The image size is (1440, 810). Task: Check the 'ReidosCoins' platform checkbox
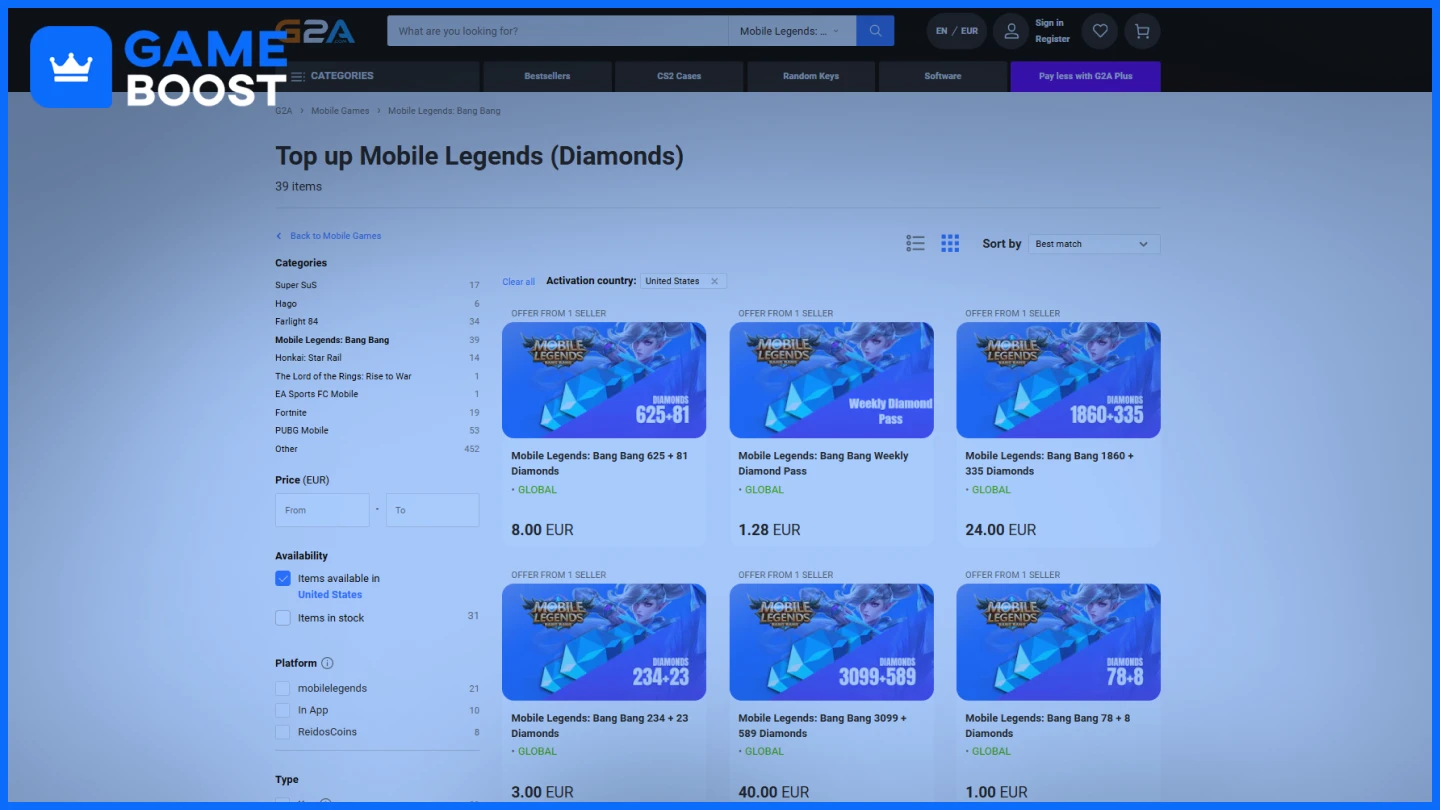(x=283, y=732)
